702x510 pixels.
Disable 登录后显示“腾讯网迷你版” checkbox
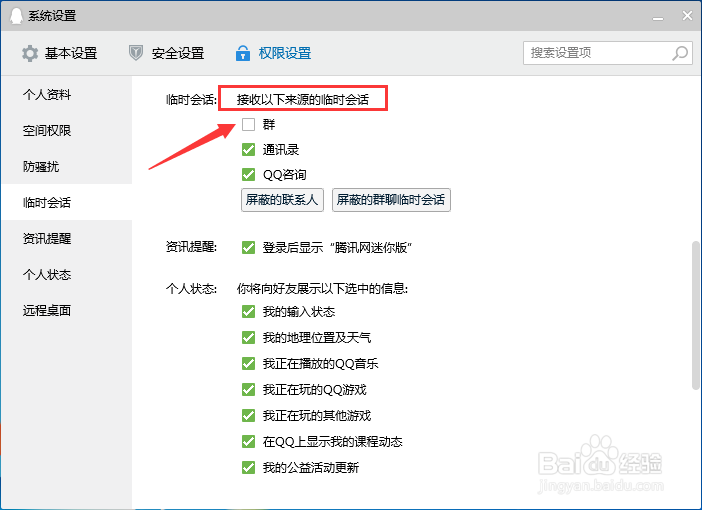[248, 247]
